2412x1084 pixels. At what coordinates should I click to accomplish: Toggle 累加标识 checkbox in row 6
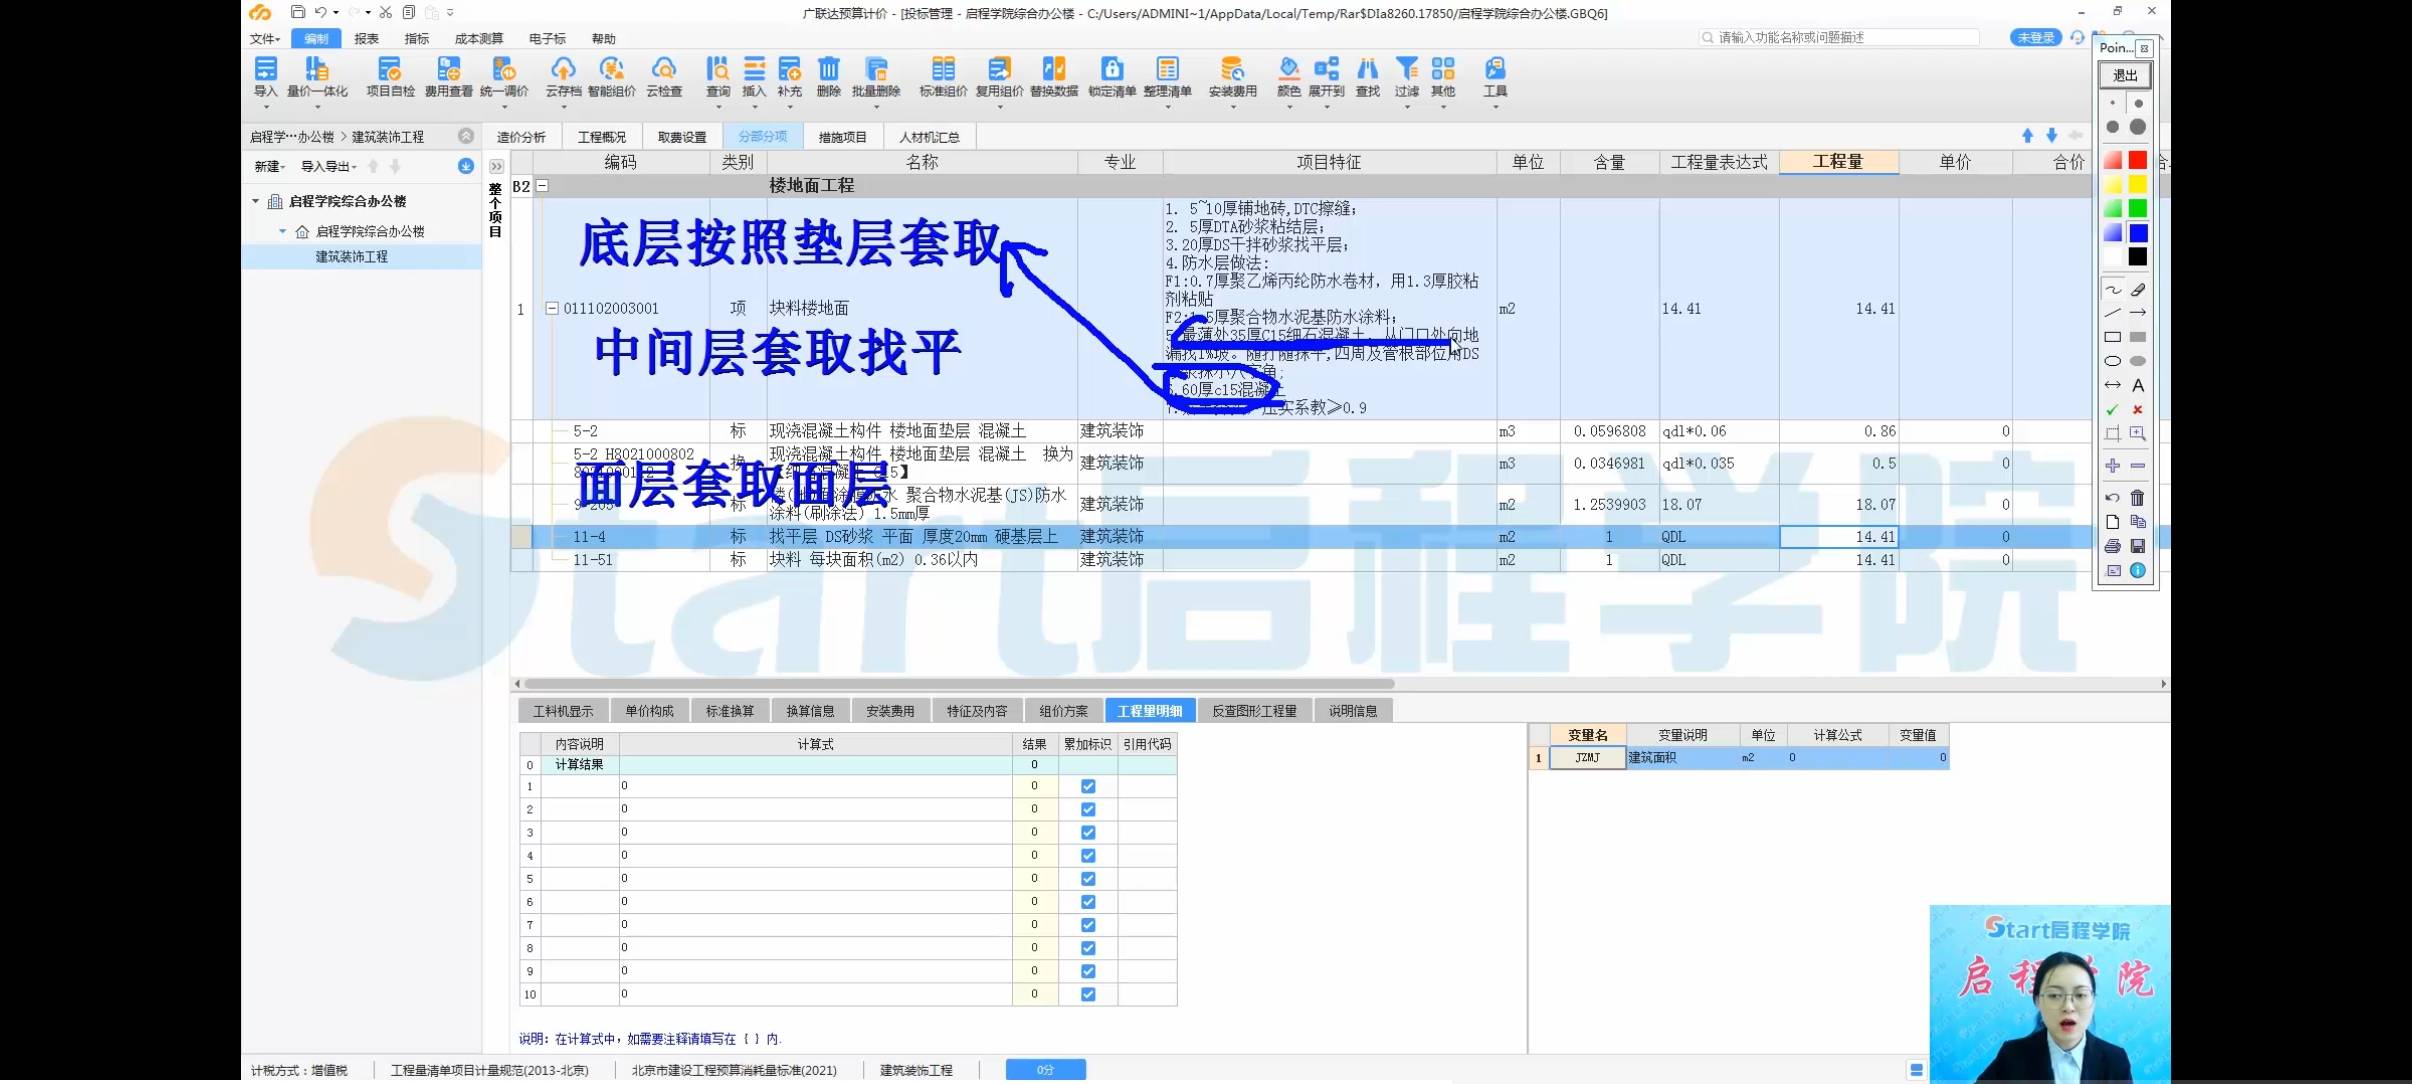(x=1088, y=901)
